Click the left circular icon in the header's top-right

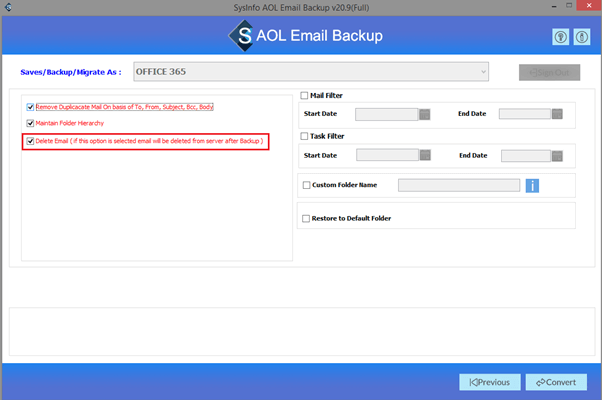pyautogui.click(x=561, y=36)
